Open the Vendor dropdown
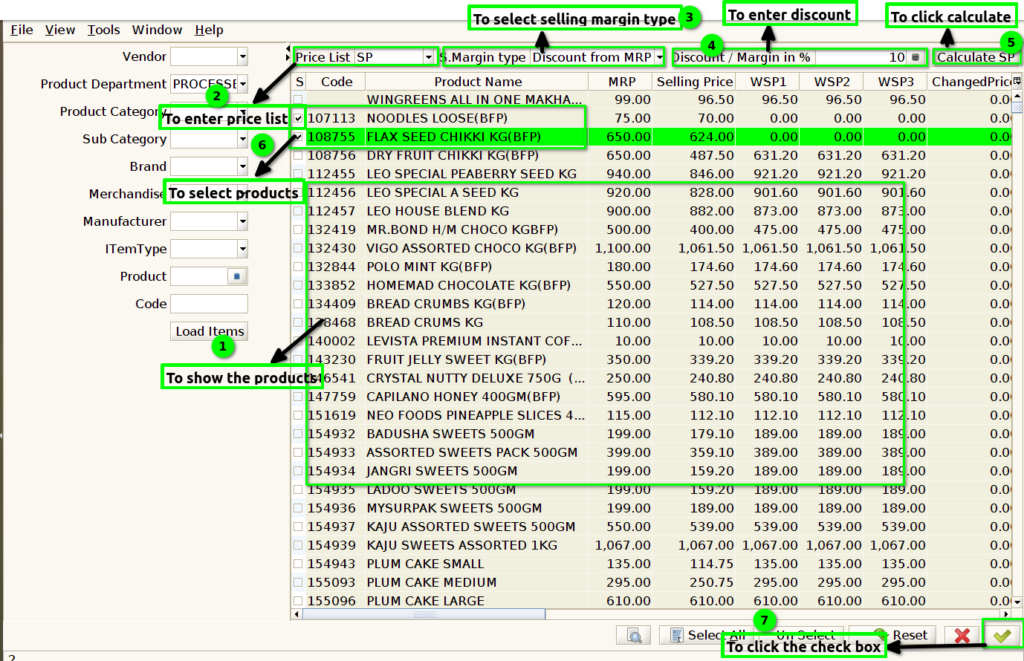The width and height of the screenshot is (1024, 661). (242, 57)
